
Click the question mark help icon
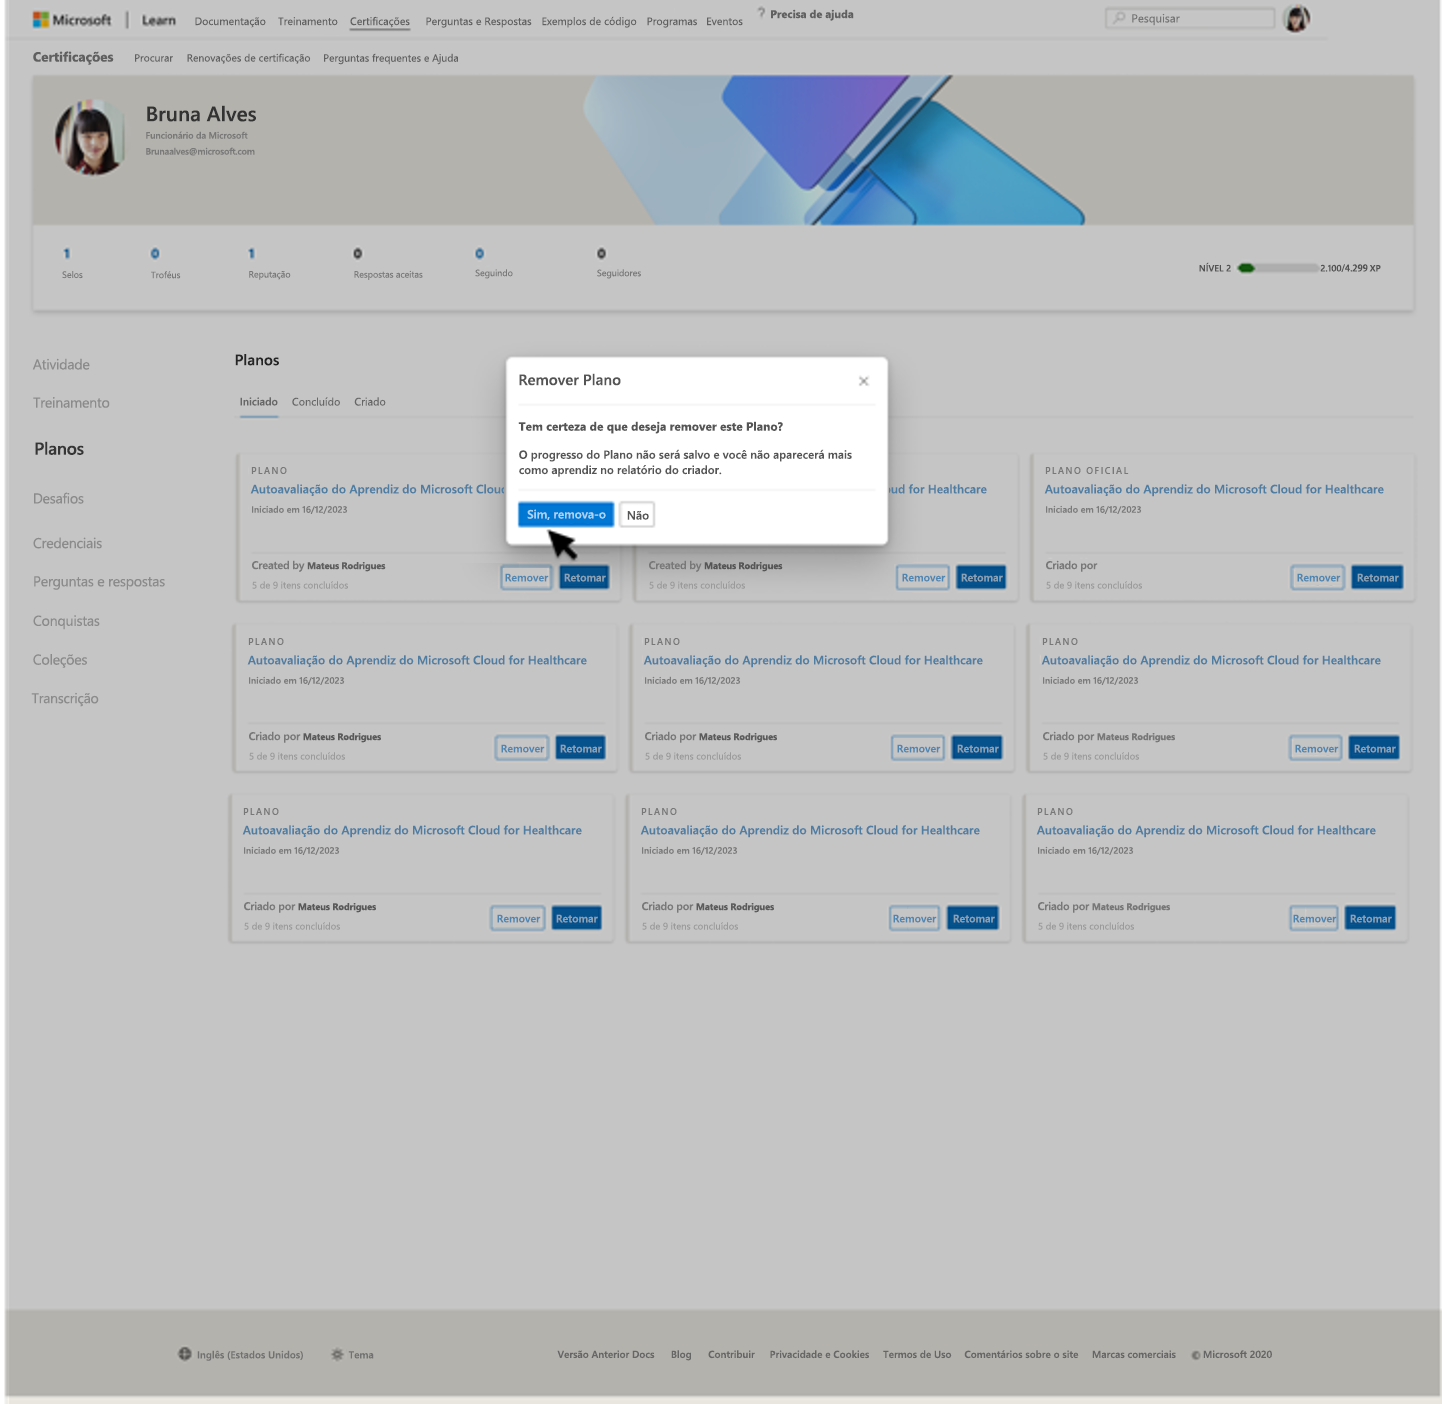(760, 13)
